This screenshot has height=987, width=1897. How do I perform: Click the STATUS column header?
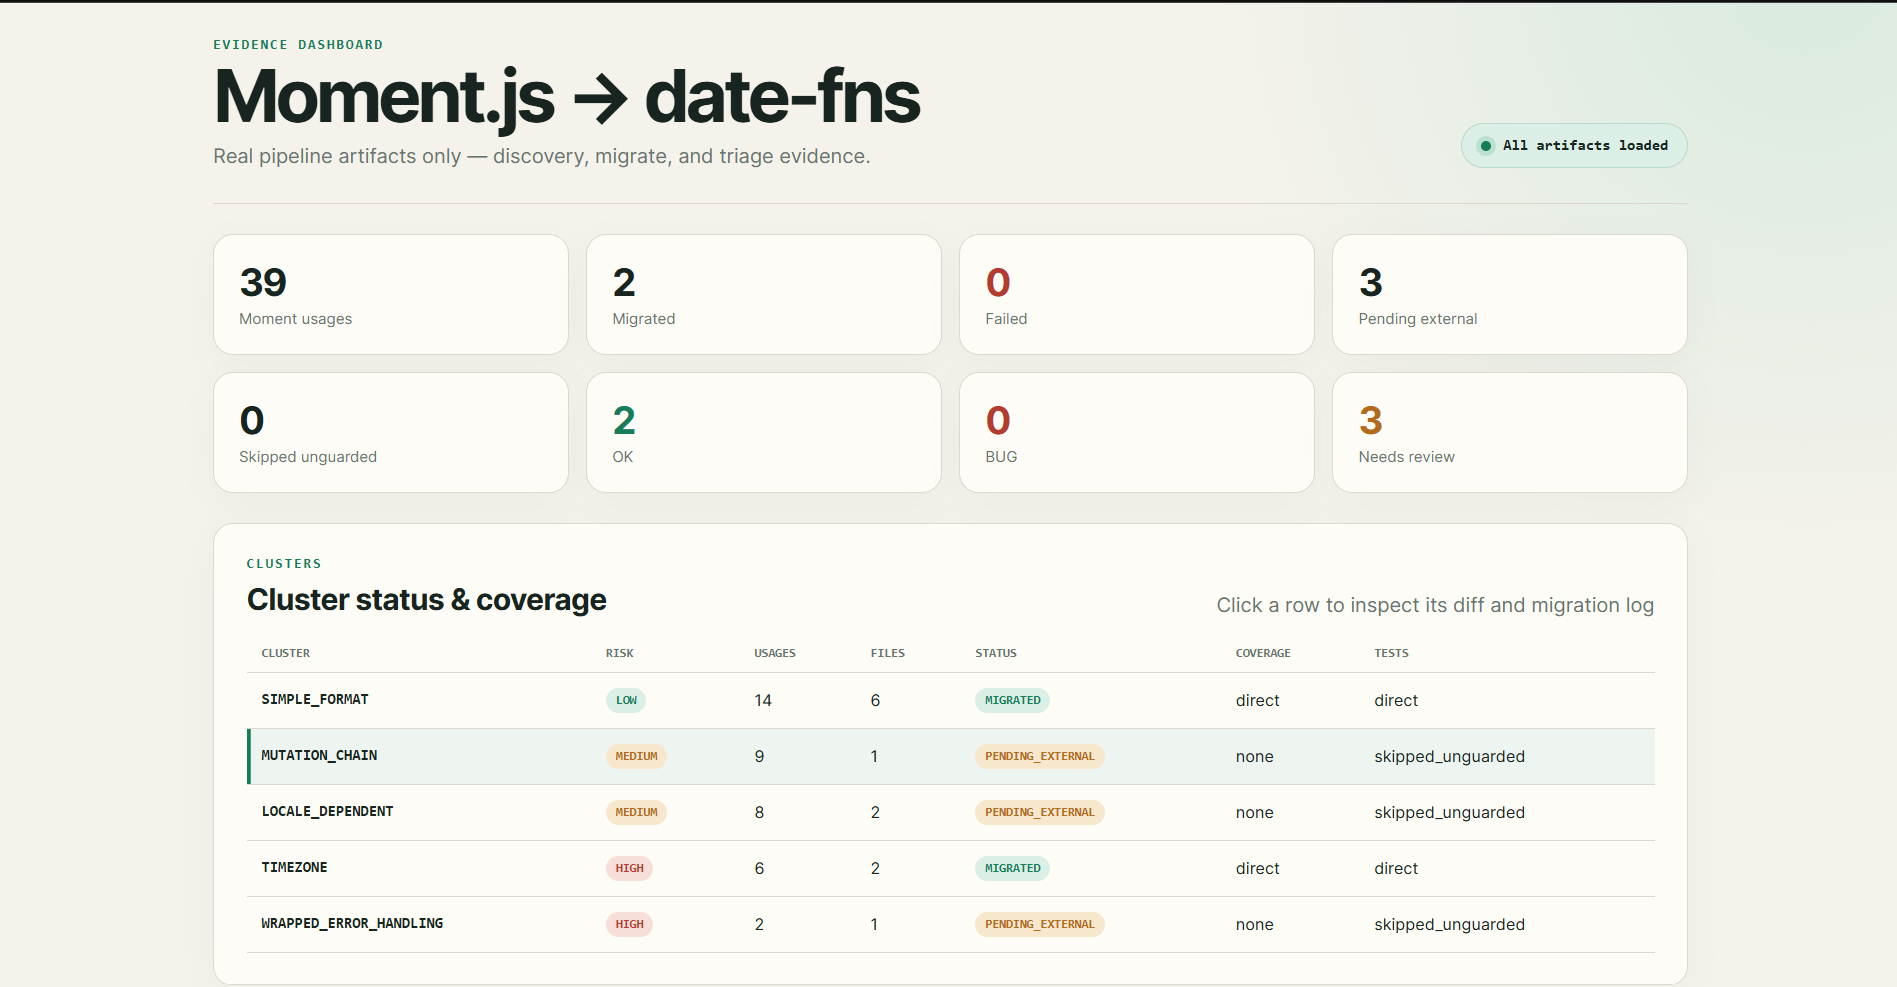(x=996, y=653)
